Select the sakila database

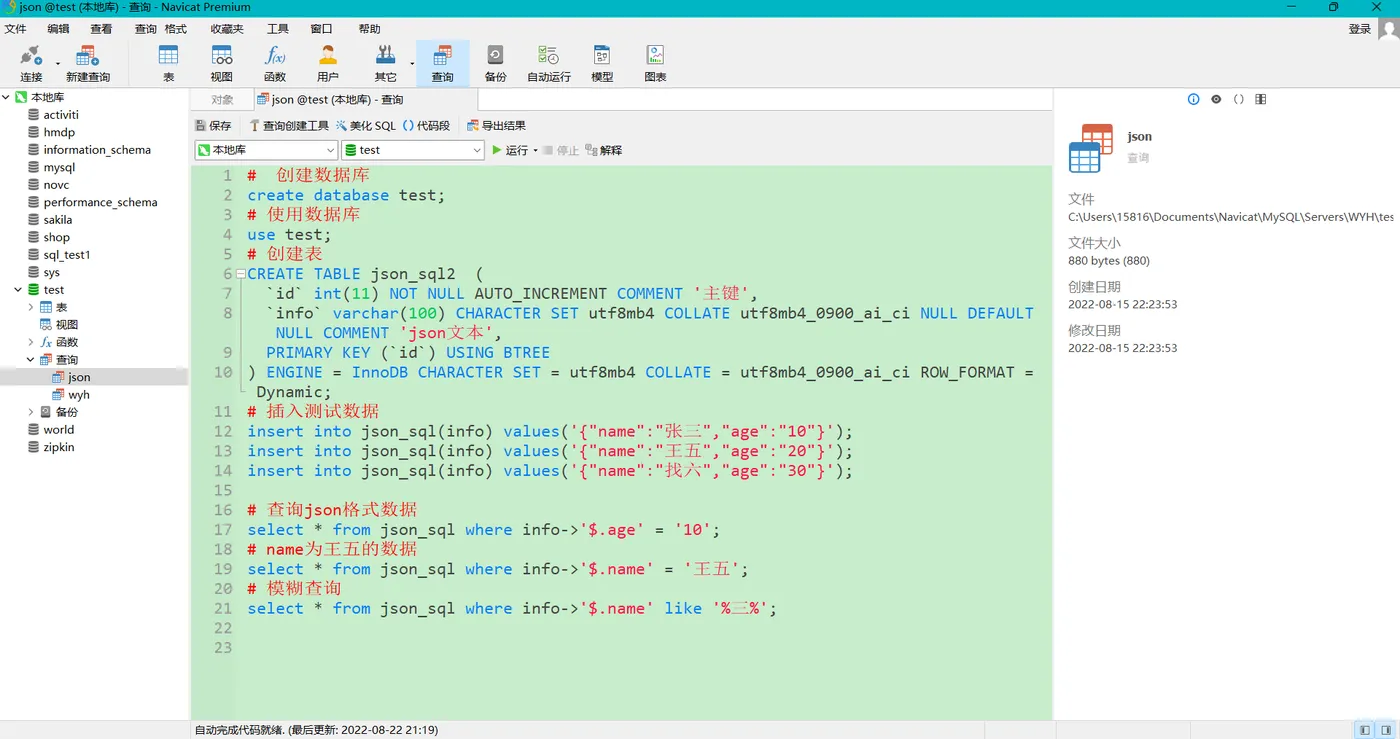(x=58, y=220)
